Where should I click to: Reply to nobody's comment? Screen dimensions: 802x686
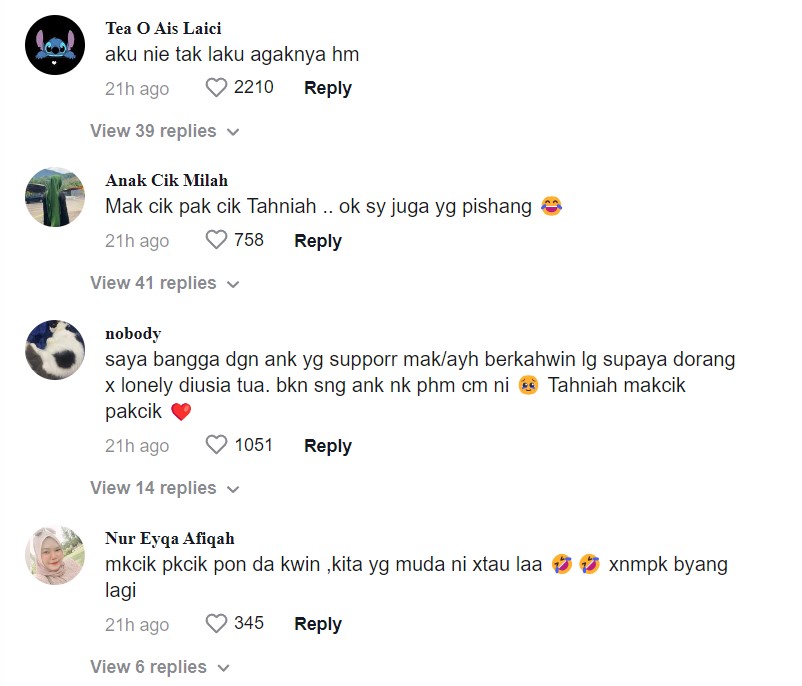coord(328,446)
